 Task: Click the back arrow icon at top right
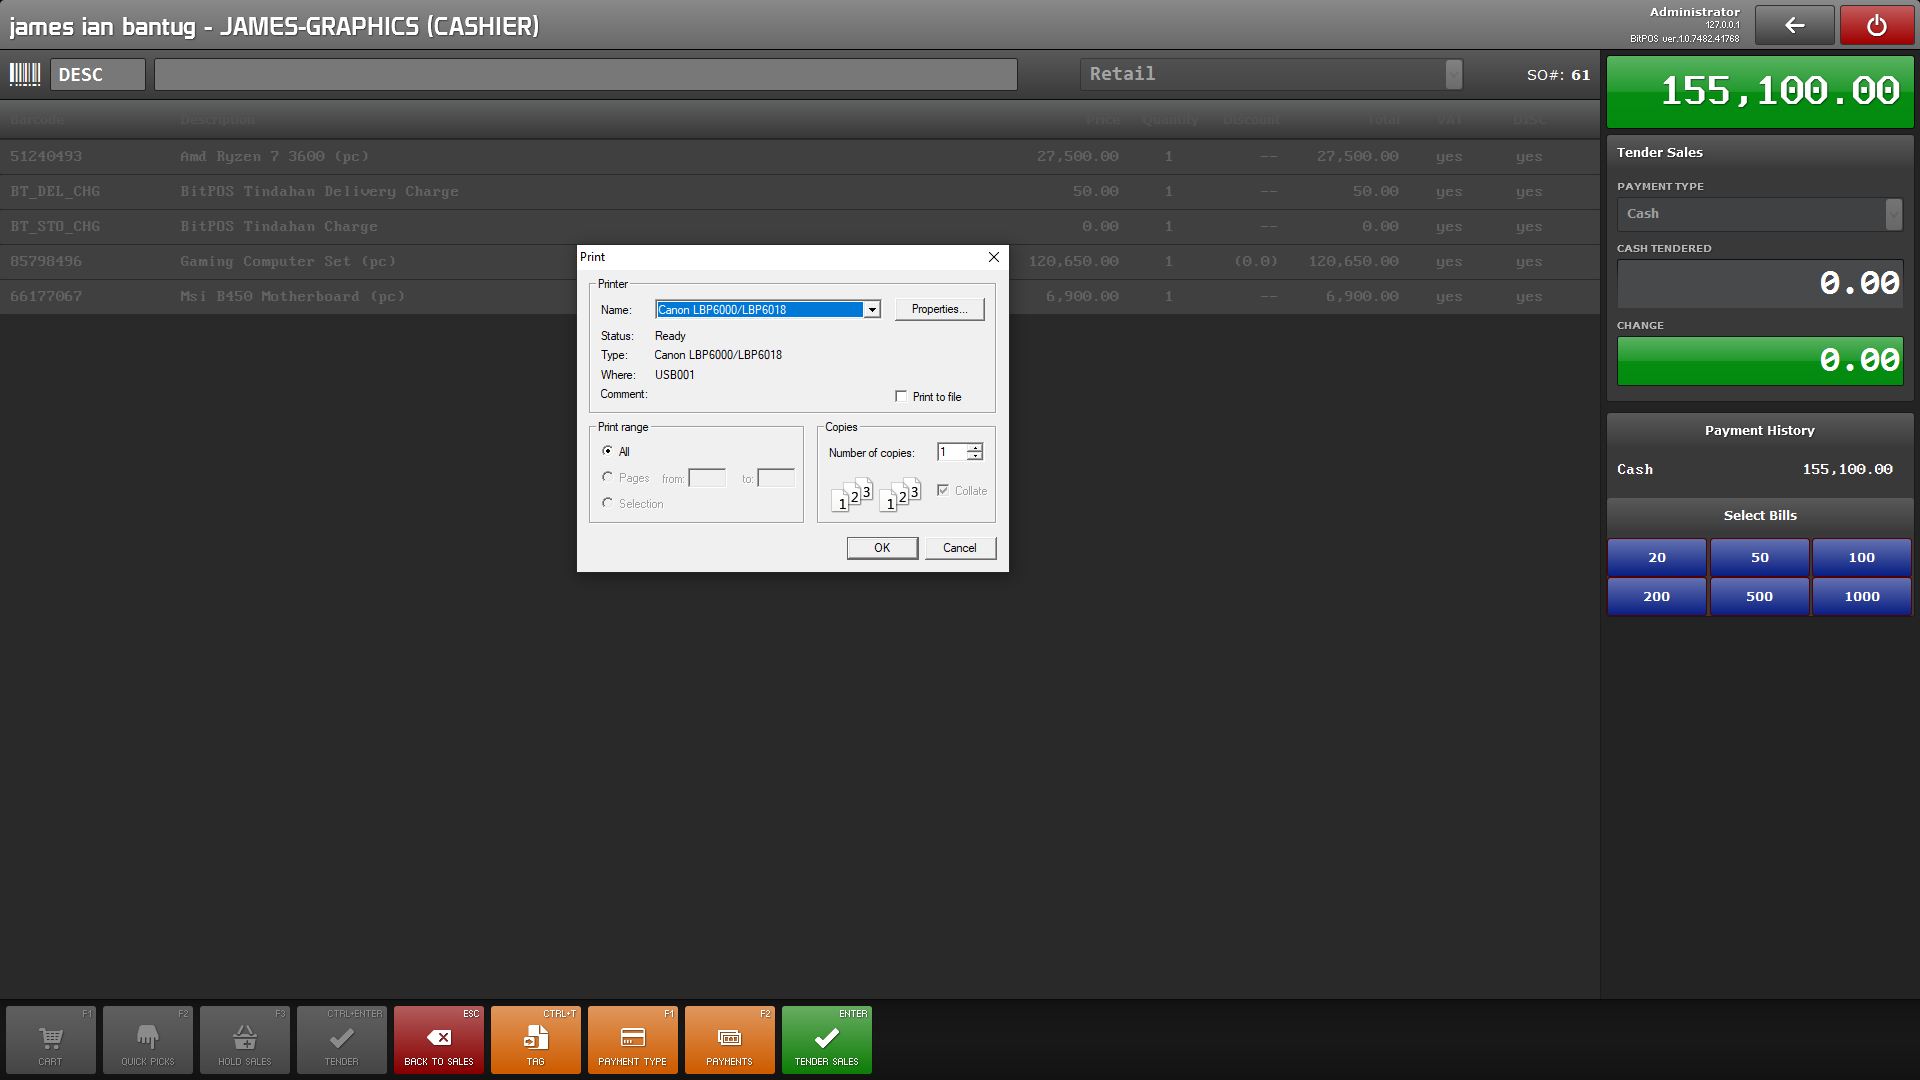point(1794,26)
